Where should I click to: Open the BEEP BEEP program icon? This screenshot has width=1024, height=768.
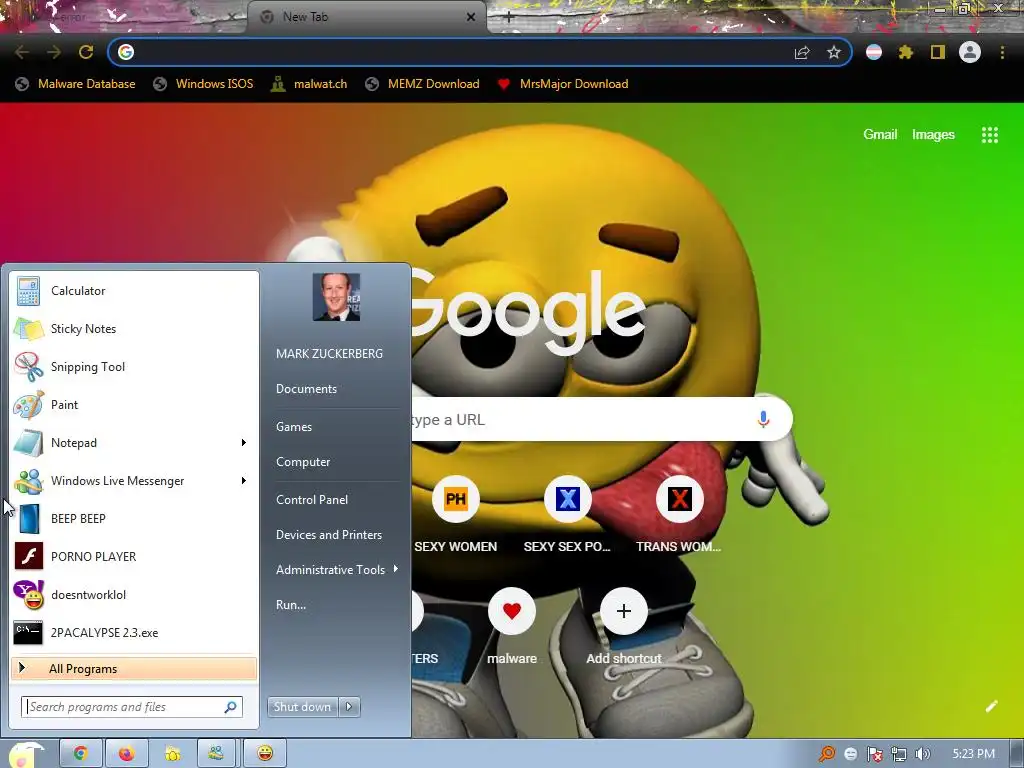point(28,519)
